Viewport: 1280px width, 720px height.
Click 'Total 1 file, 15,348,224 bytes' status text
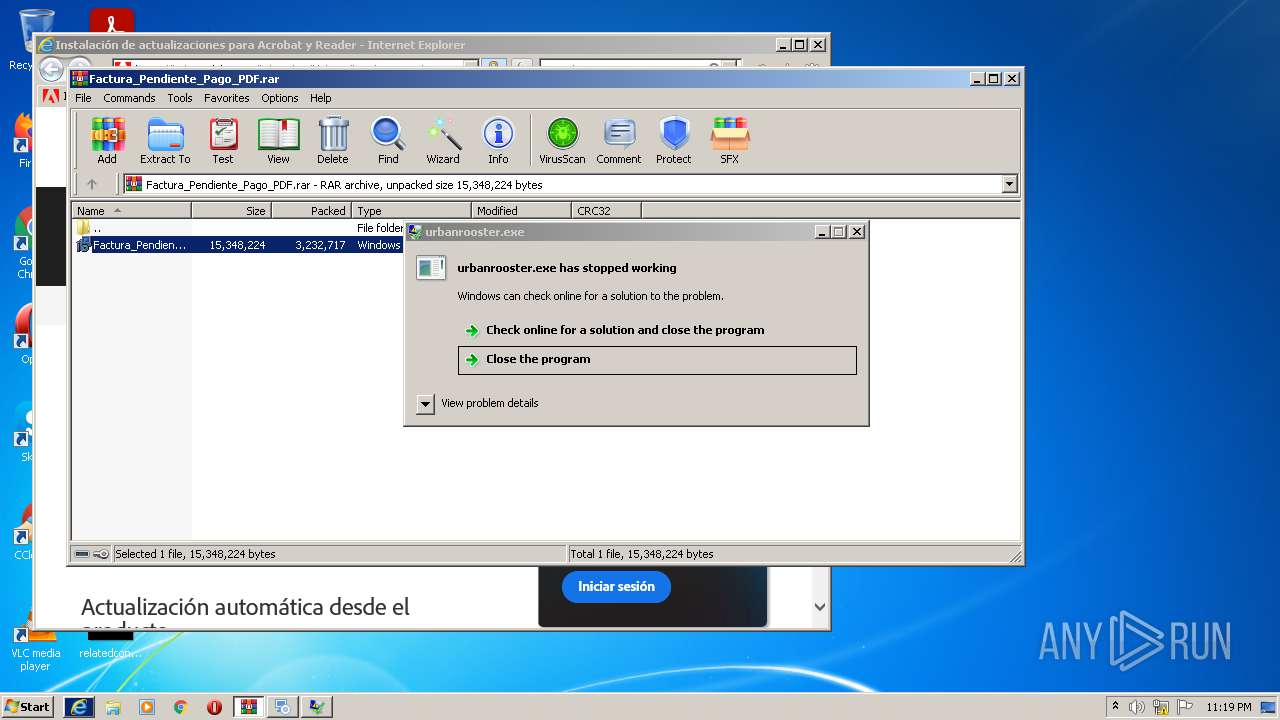point(642,554)
